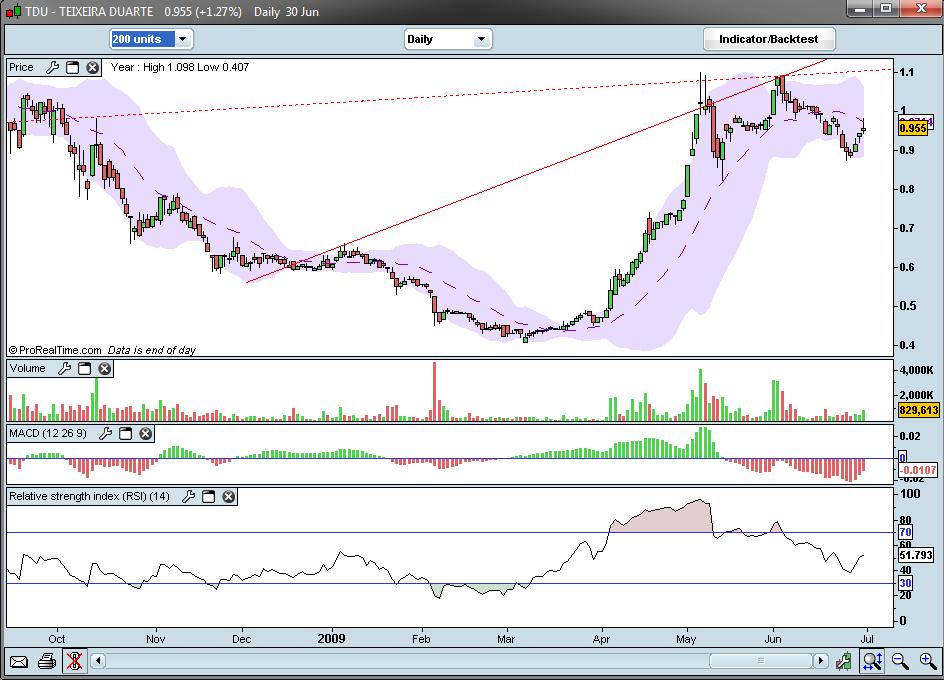This screenshot has width=944, height=680.
Task: Click the RSI 30 level marker
Action: [x=905, y=583]
